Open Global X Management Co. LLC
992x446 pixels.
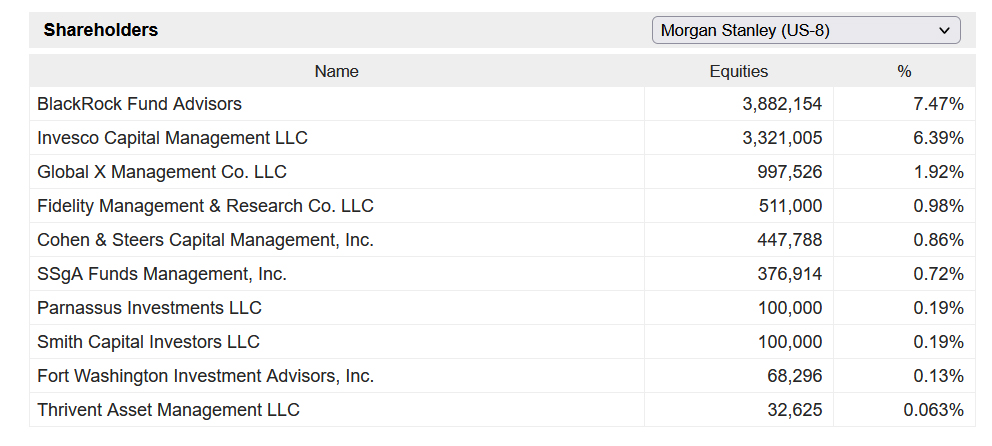click(161, 172)
